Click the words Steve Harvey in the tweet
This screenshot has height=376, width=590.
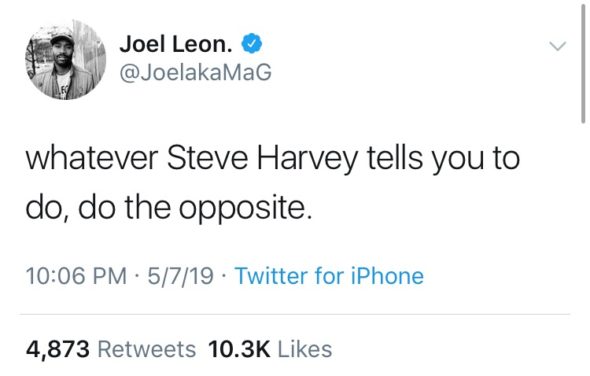tap(262, 158)
